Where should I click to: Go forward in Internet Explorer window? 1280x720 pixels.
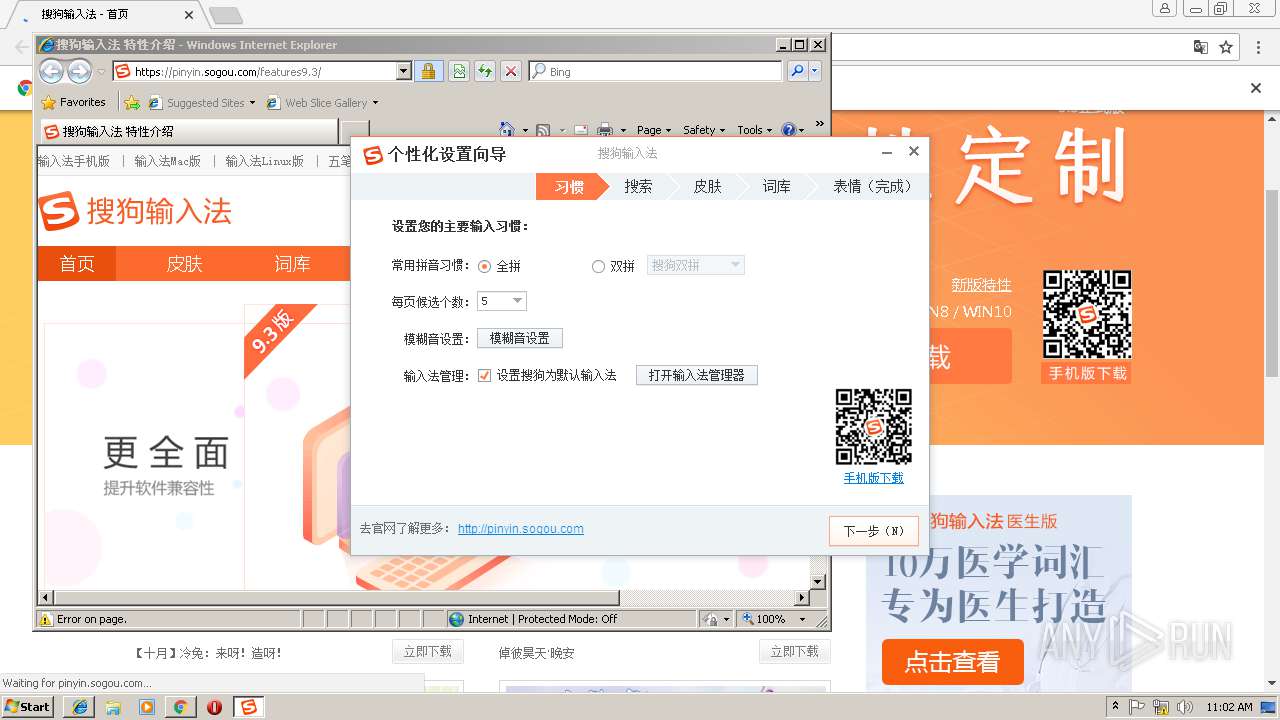(79, 71)
